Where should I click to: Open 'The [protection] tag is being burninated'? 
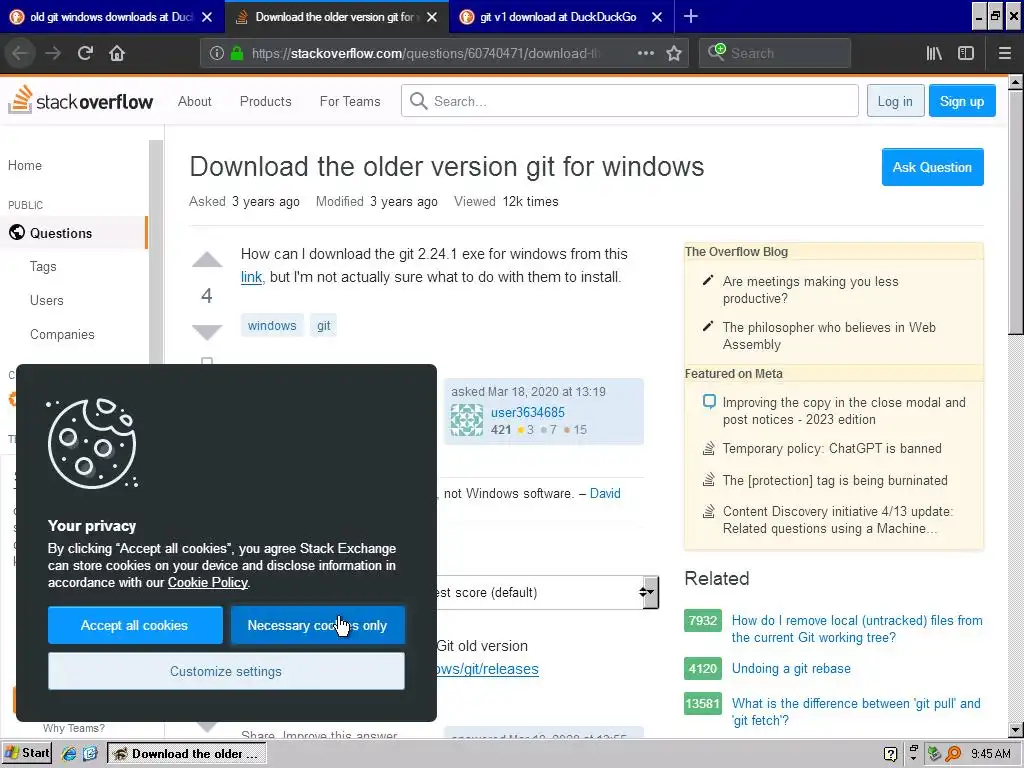[835, 480]
